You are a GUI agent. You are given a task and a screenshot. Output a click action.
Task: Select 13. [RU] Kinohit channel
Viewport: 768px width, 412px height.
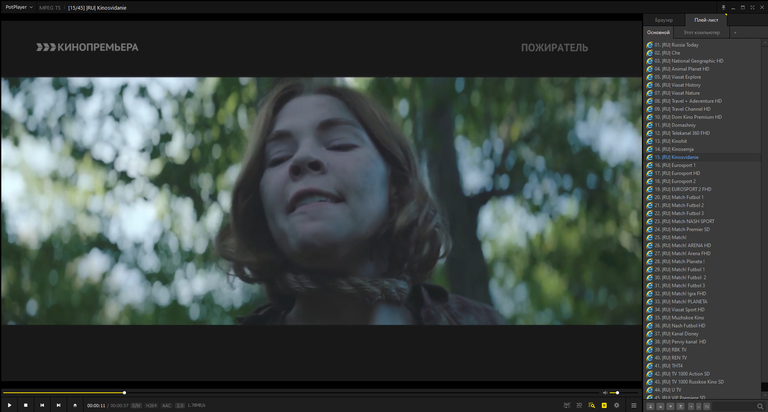click(x=703, y=141)
